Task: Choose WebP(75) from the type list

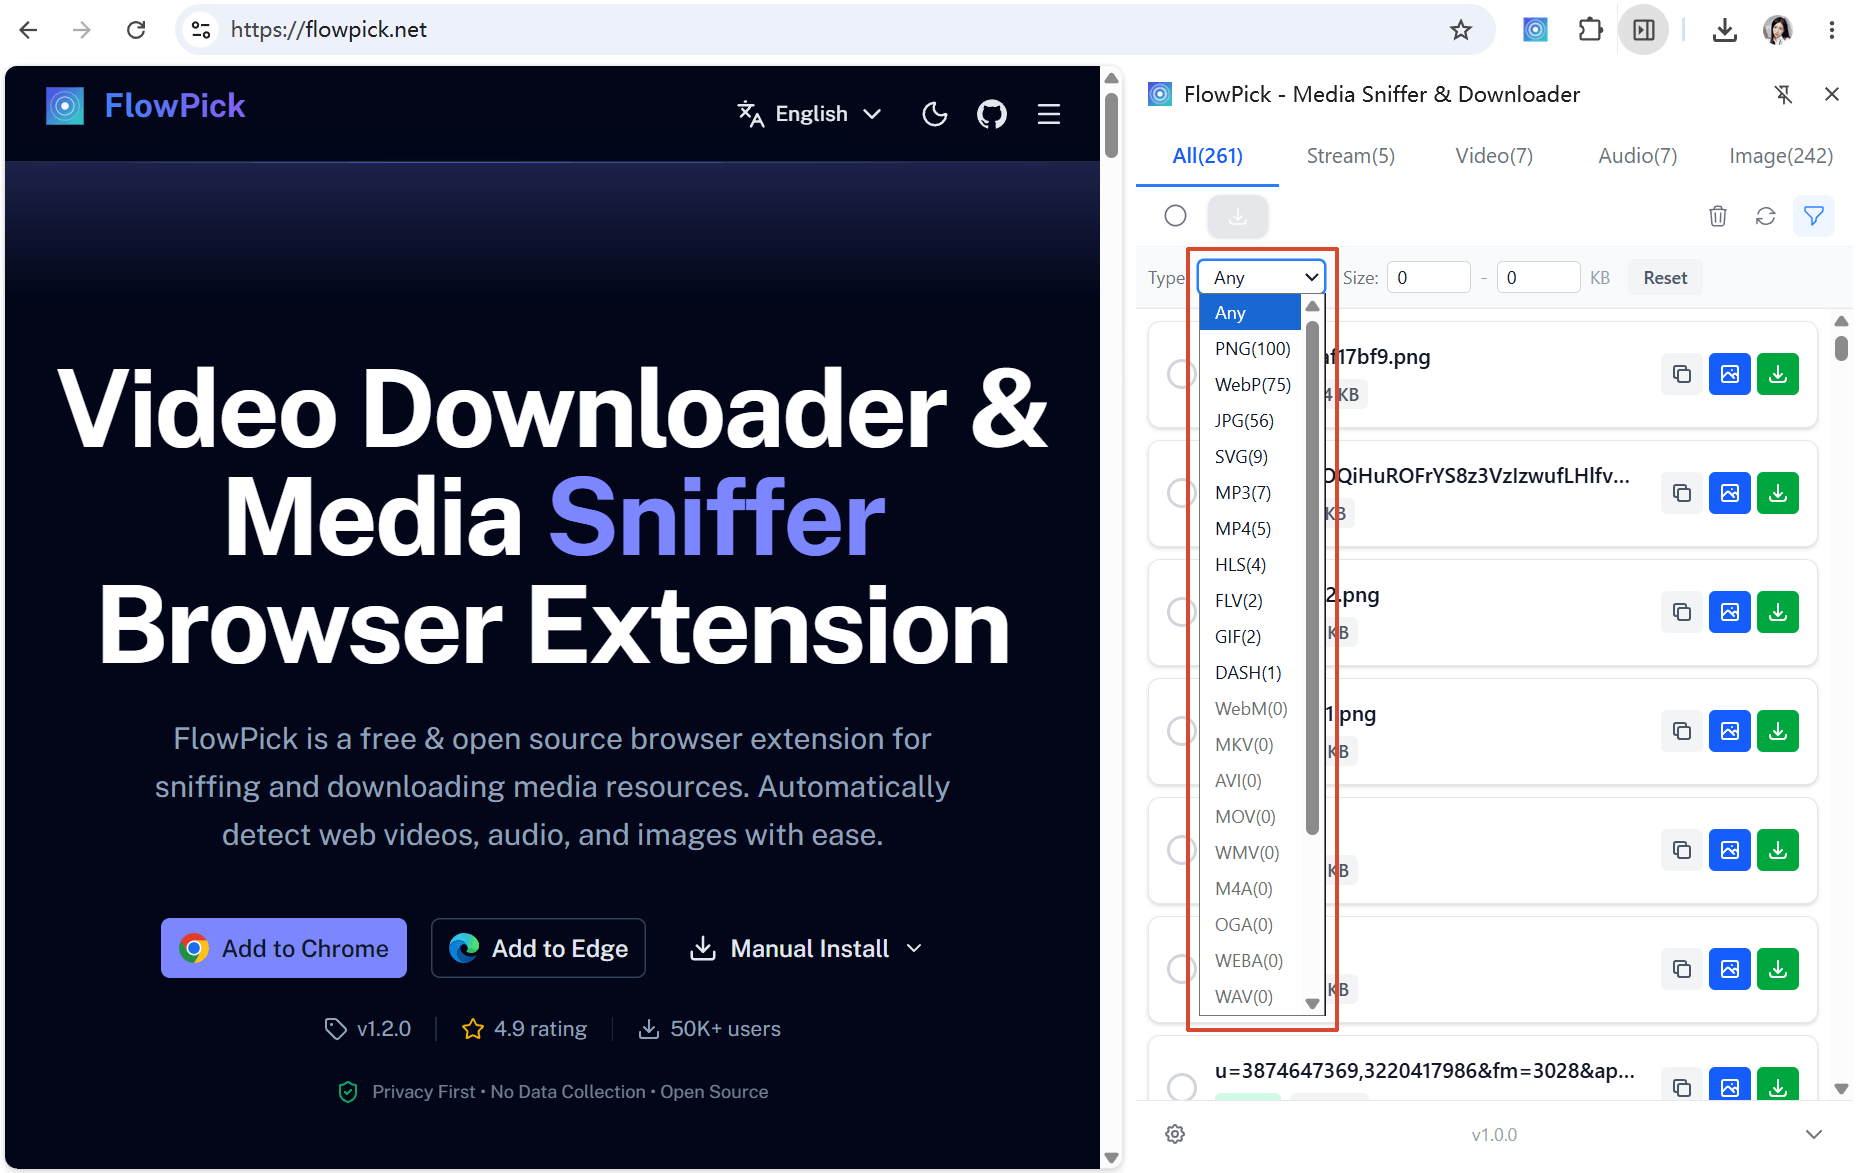Action: click(x=1250, y=385)
